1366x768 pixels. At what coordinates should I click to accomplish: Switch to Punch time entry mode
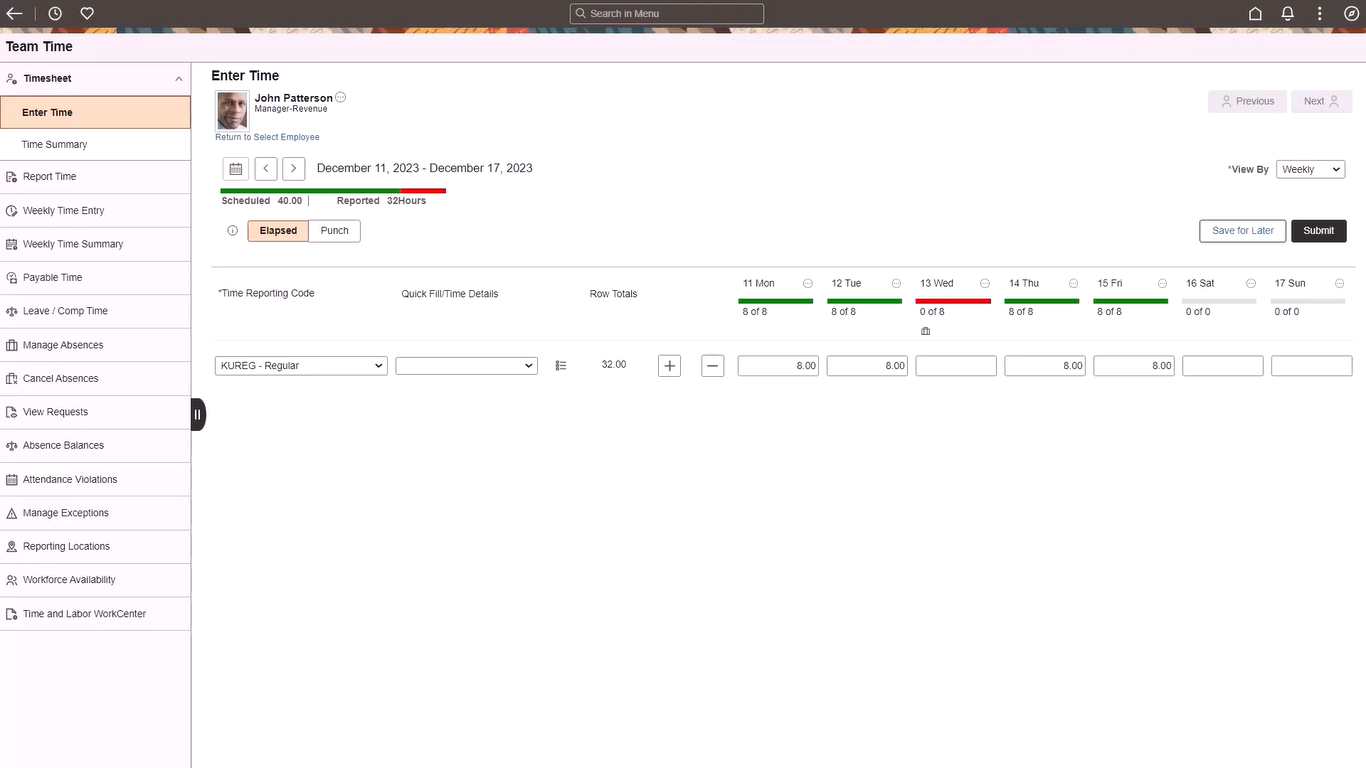[334, 231]
